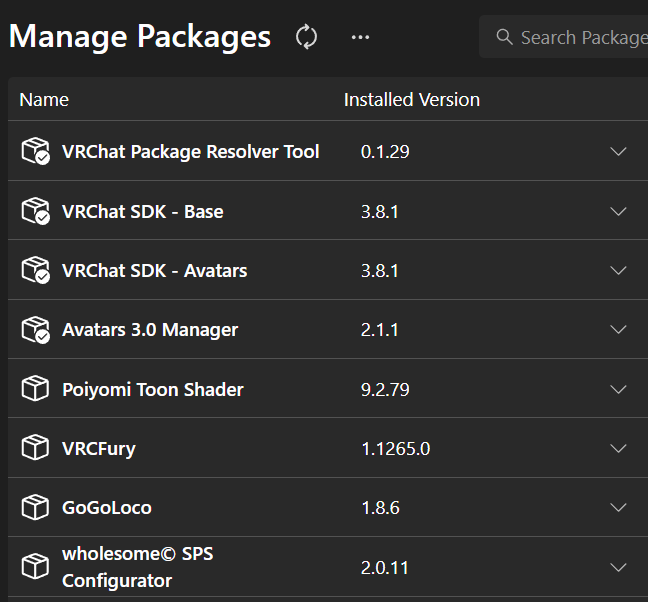Click the refresh packages icon
Screen dimensions: 648x602
point(307,37)
